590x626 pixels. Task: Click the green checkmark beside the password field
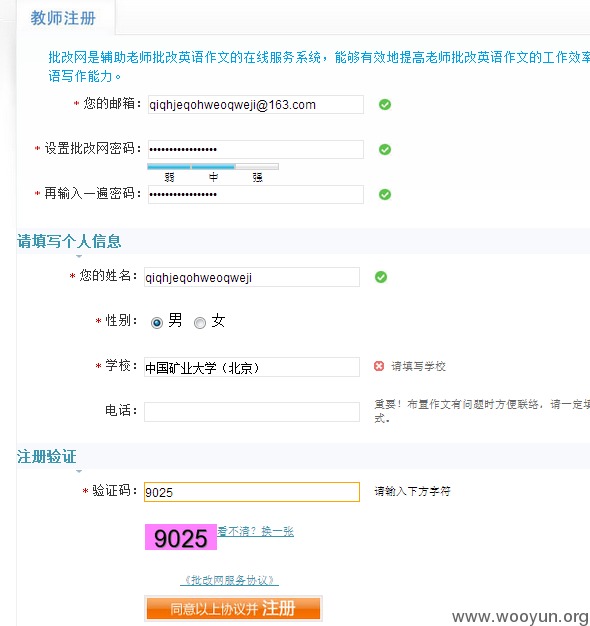coord(385,149)
